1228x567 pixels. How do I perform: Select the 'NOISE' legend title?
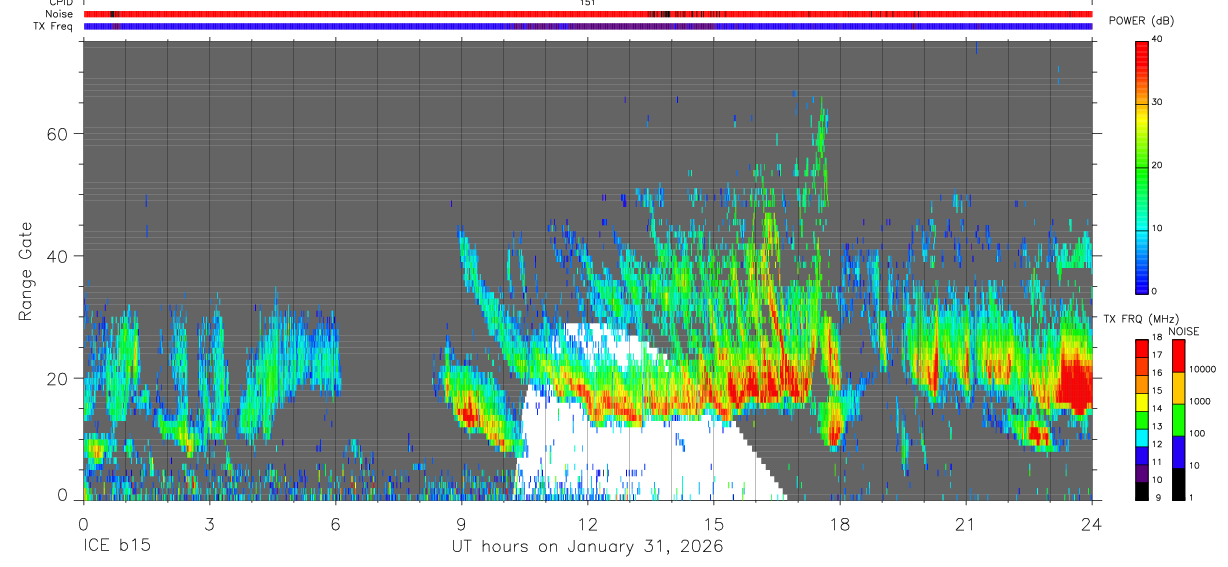[x=1183, y=331]
